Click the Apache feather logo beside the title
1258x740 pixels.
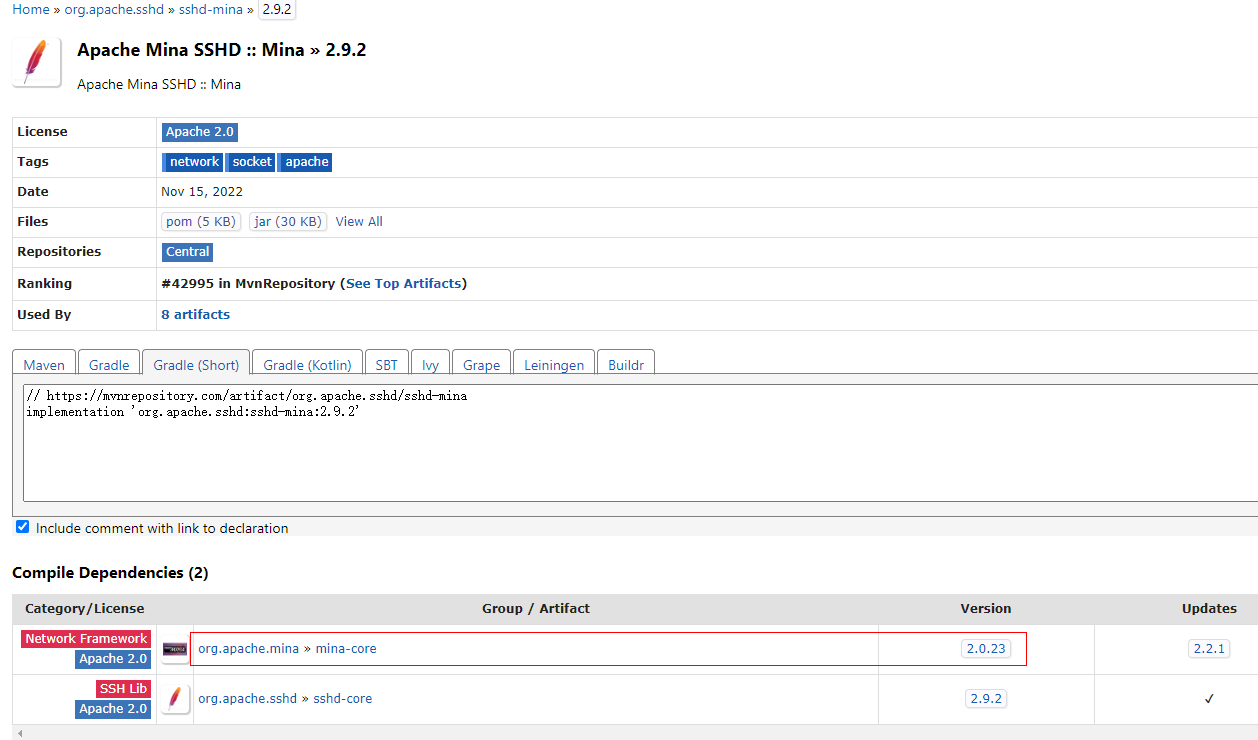pos(37,62)
